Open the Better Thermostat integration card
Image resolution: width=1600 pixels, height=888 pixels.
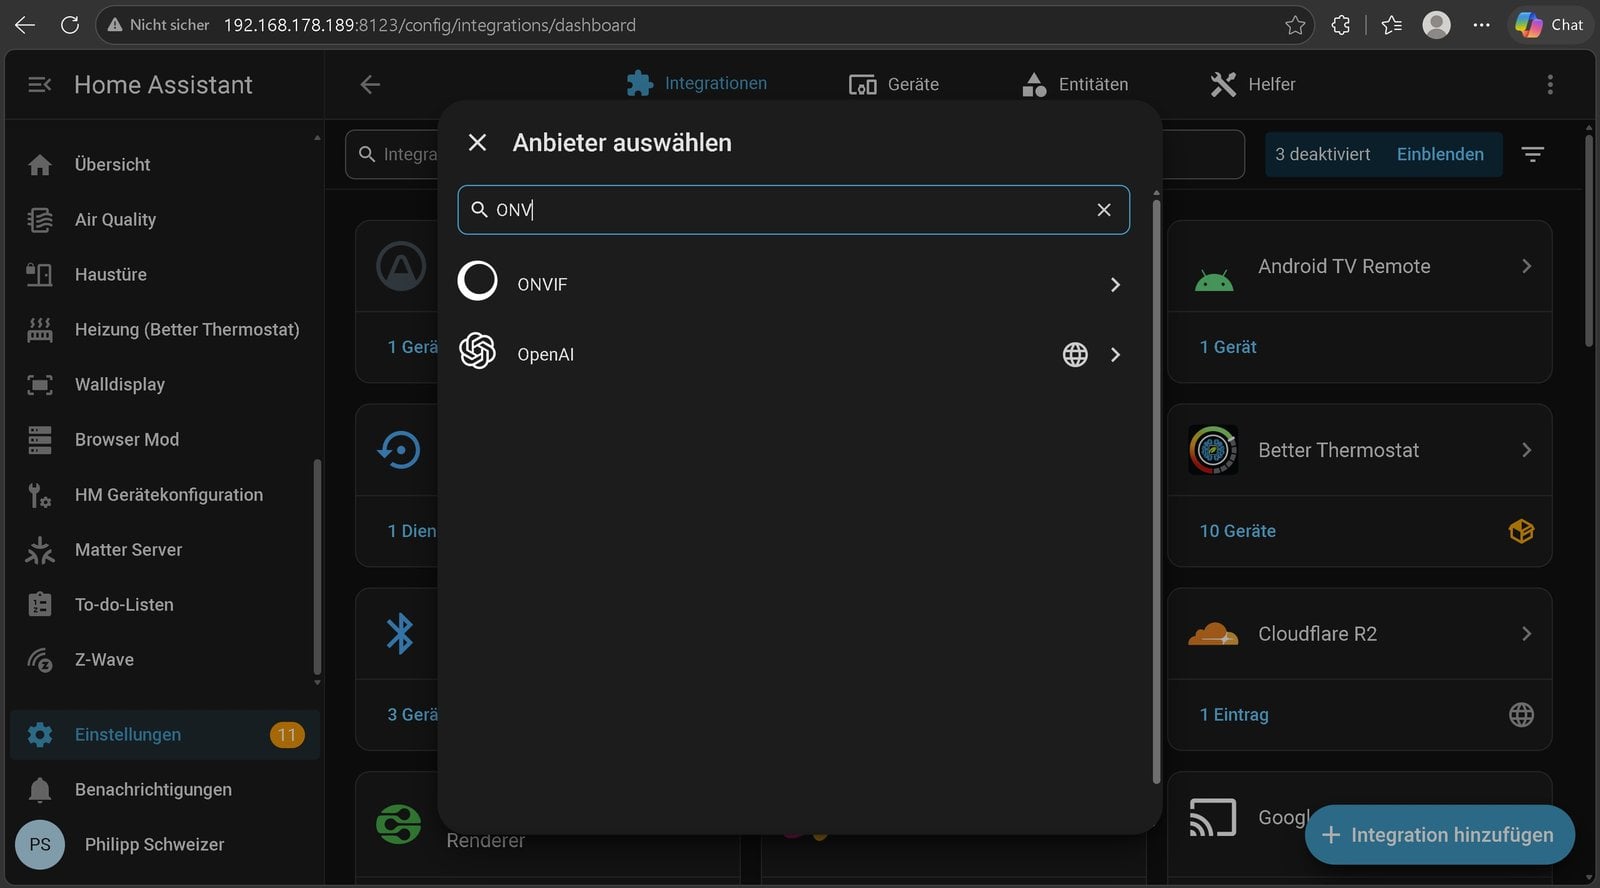[x=1360, y=450]
